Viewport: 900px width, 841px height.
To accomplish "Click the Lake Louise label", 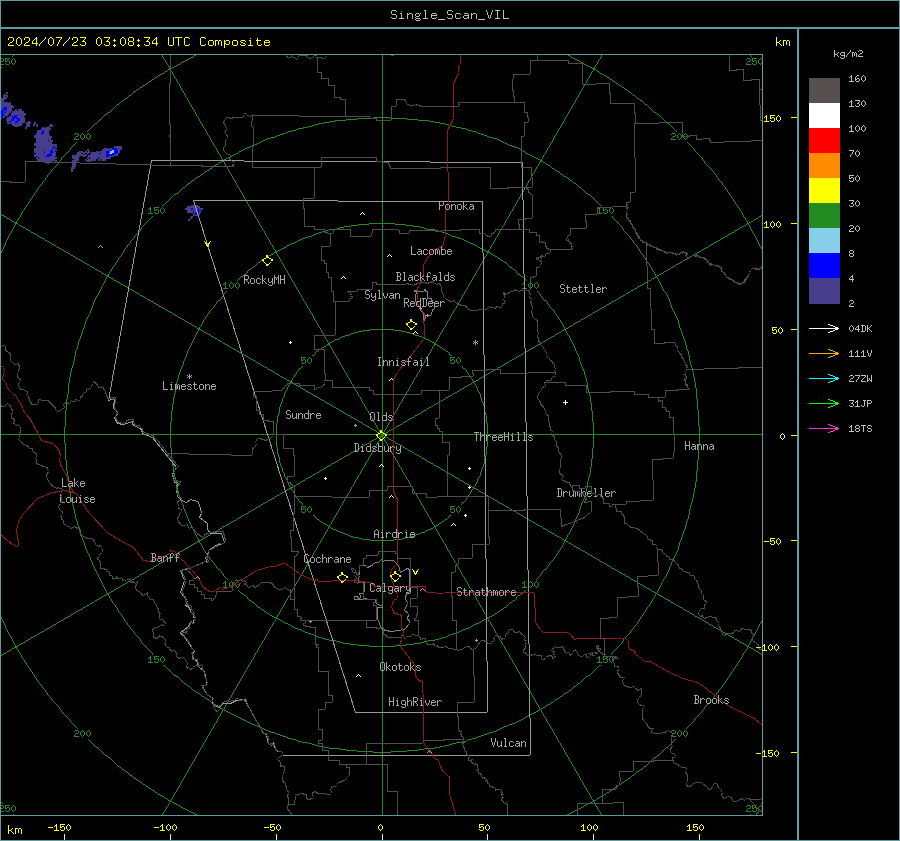I will (x=77, y=491).
